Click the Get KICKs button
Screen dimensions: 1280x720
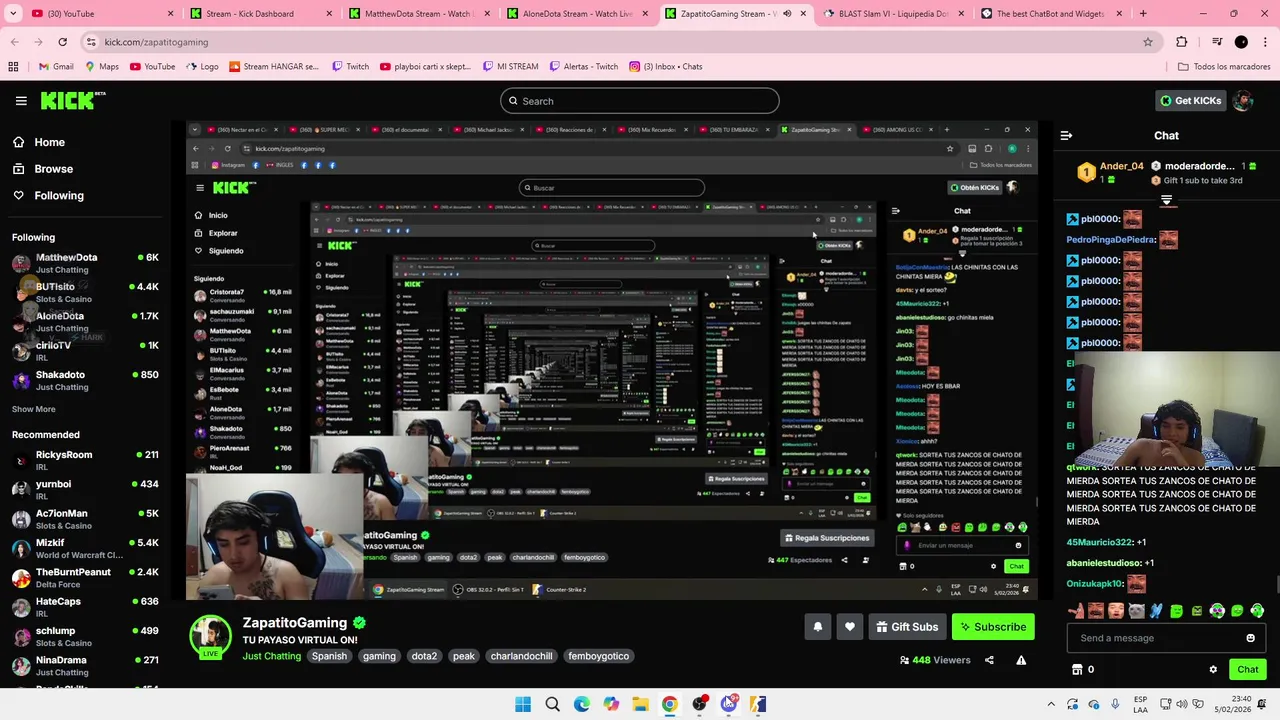point(1190,100)
